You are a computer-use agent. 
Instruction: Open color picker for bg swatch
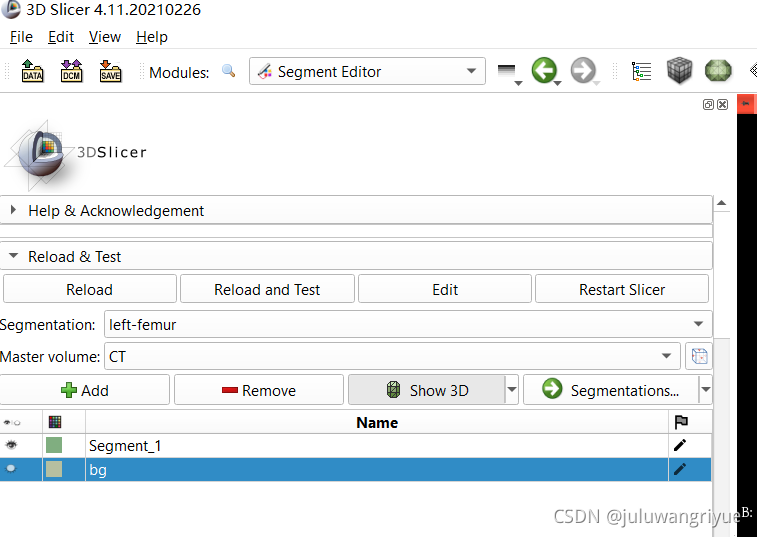(x=54, y=468)
